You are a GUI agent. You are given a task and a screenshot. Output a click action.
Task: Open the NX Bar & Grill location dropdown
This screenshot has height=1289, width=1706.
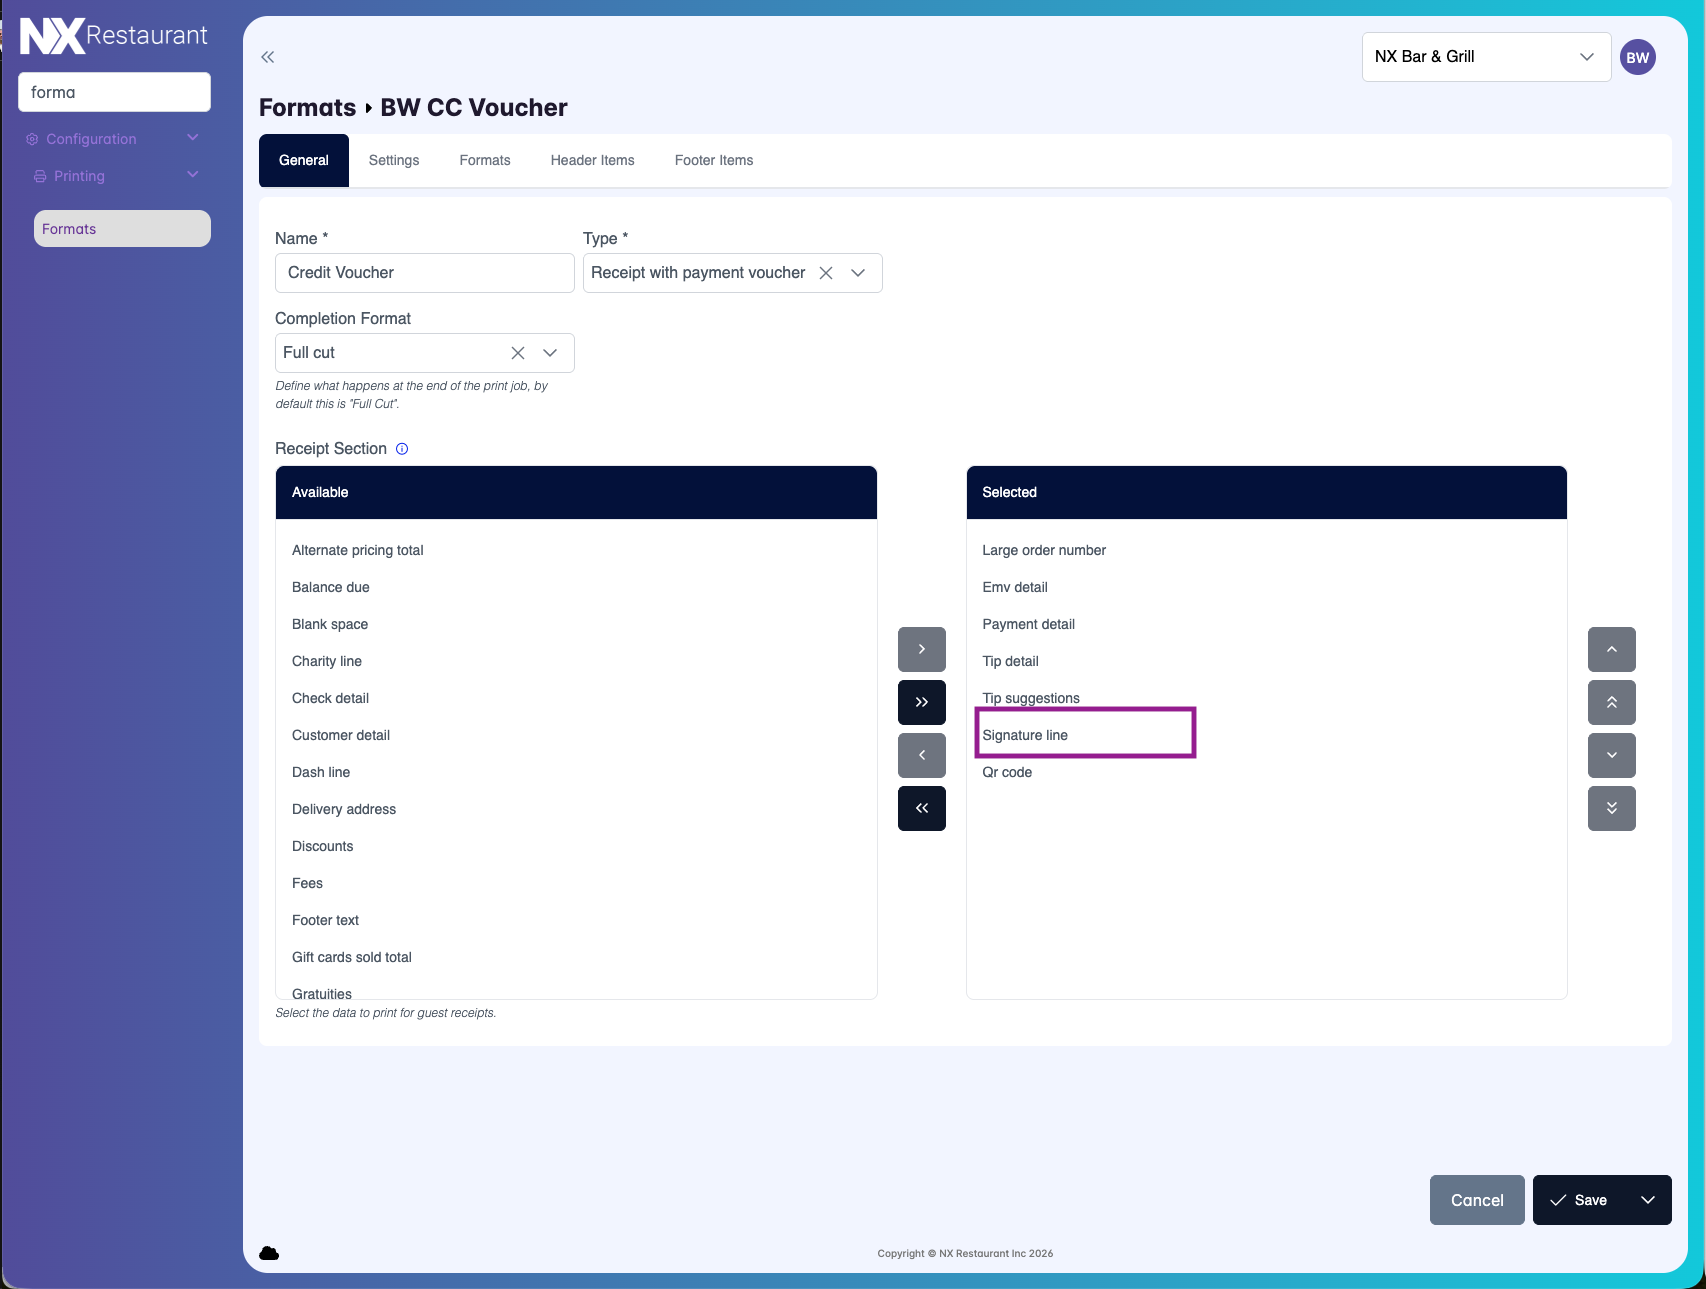point(1485,57)
